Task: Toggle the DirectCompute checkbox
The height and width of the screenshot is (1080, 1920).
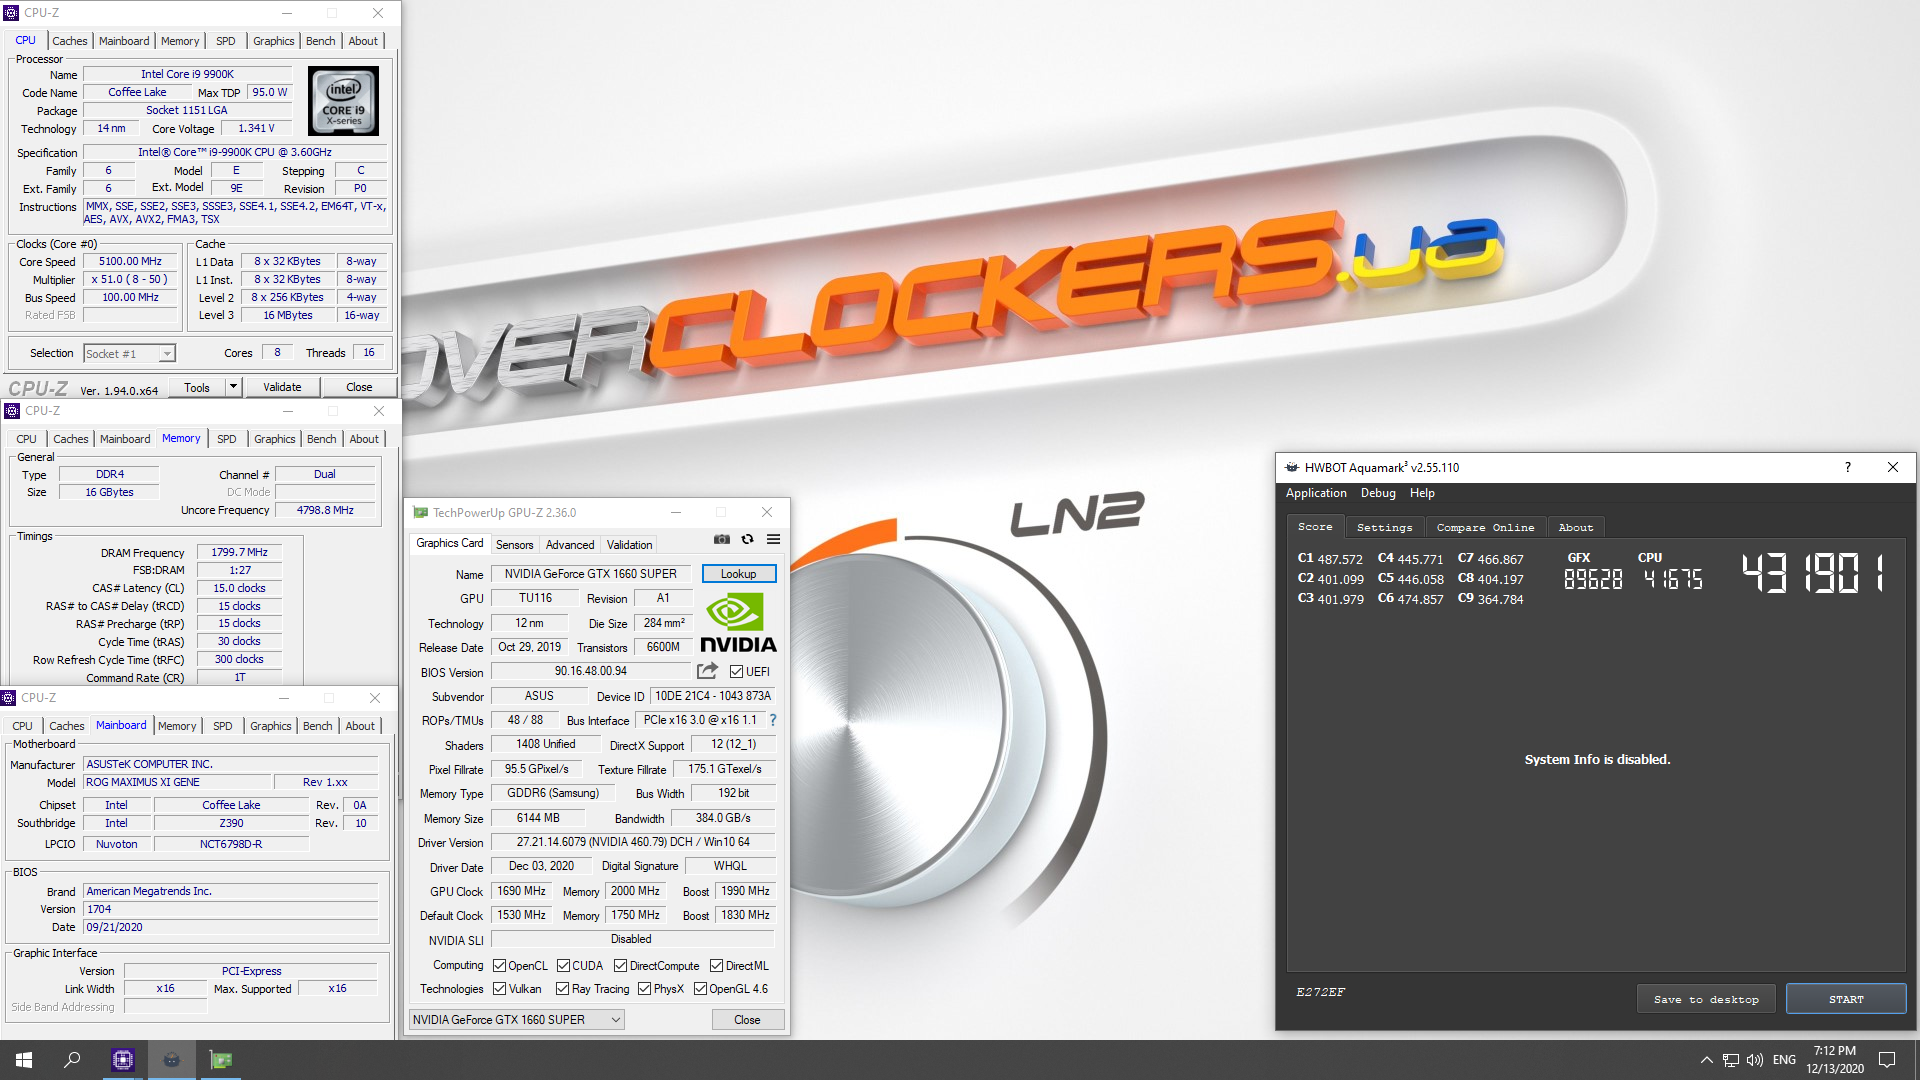Action: pyautogui.click(x=620, y=966)
